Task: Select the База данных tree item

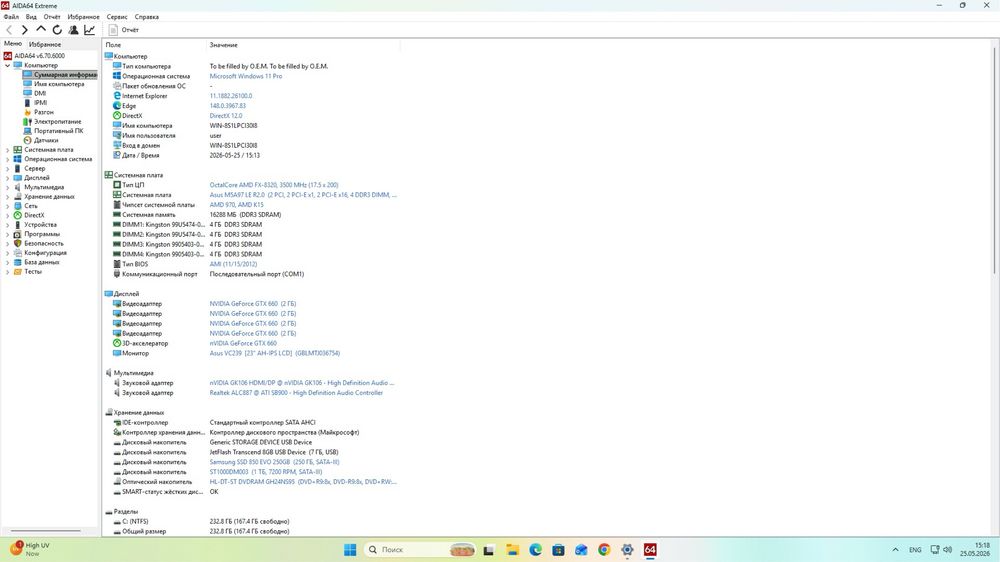Action: (41, 262)
